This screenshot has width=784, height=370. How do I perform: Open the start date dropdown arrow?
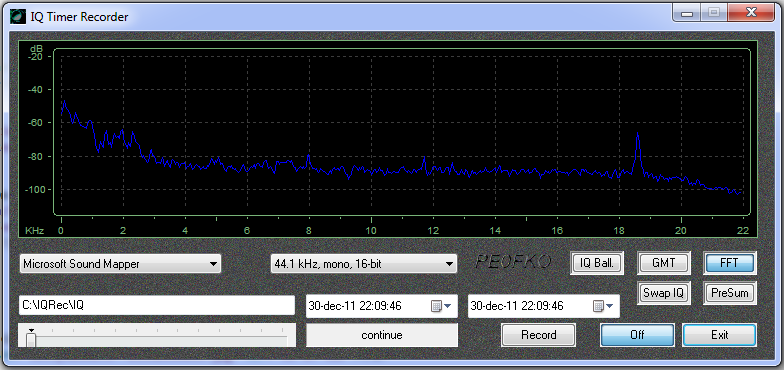click(448, 306)
